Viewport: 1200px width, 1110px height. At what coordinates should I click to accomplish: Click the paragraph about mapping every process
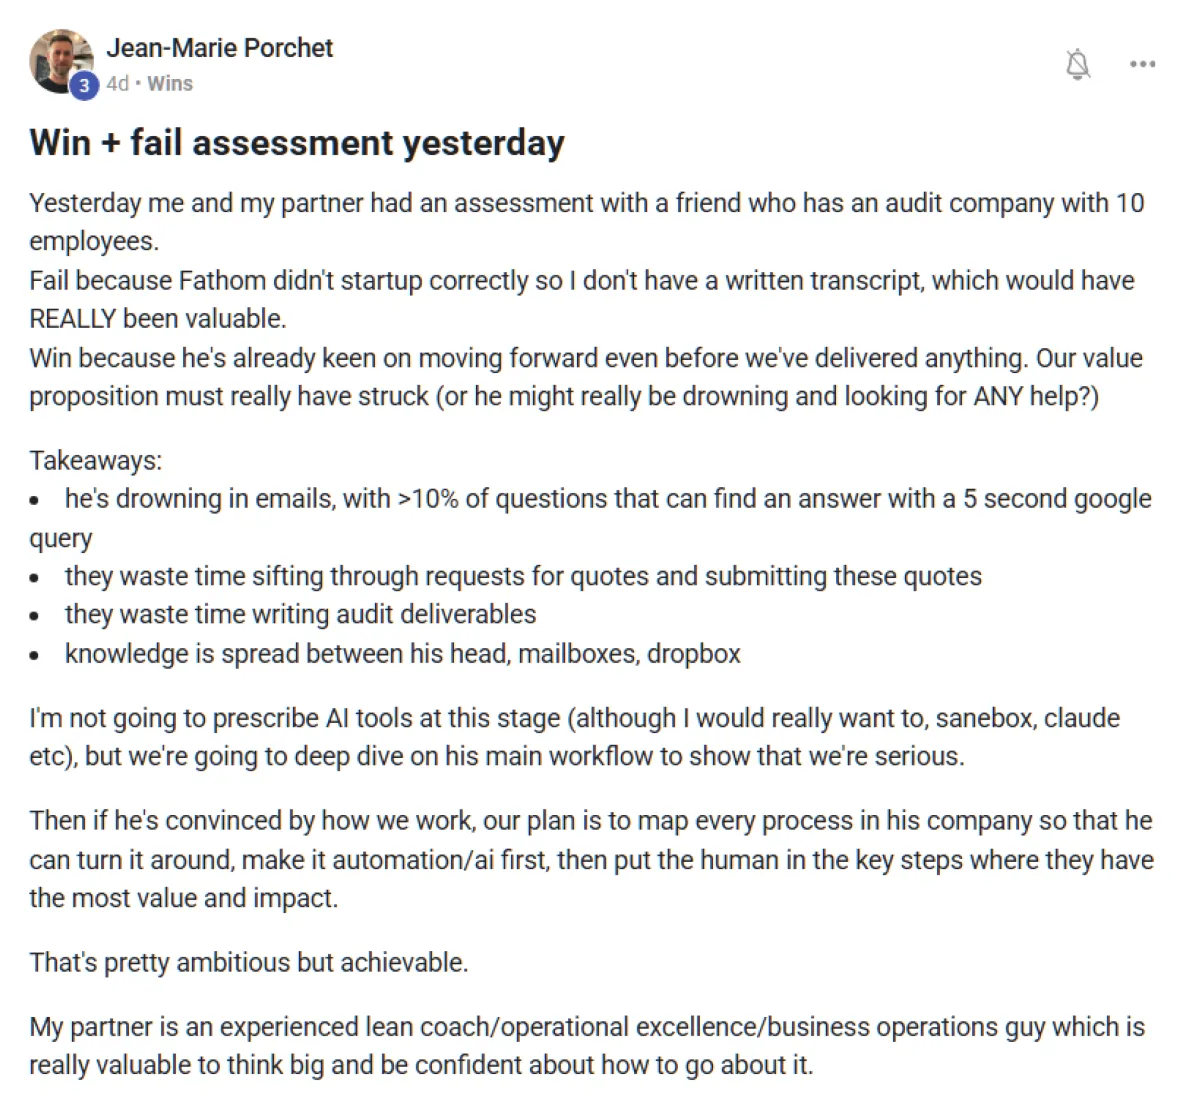pos(591,860)
